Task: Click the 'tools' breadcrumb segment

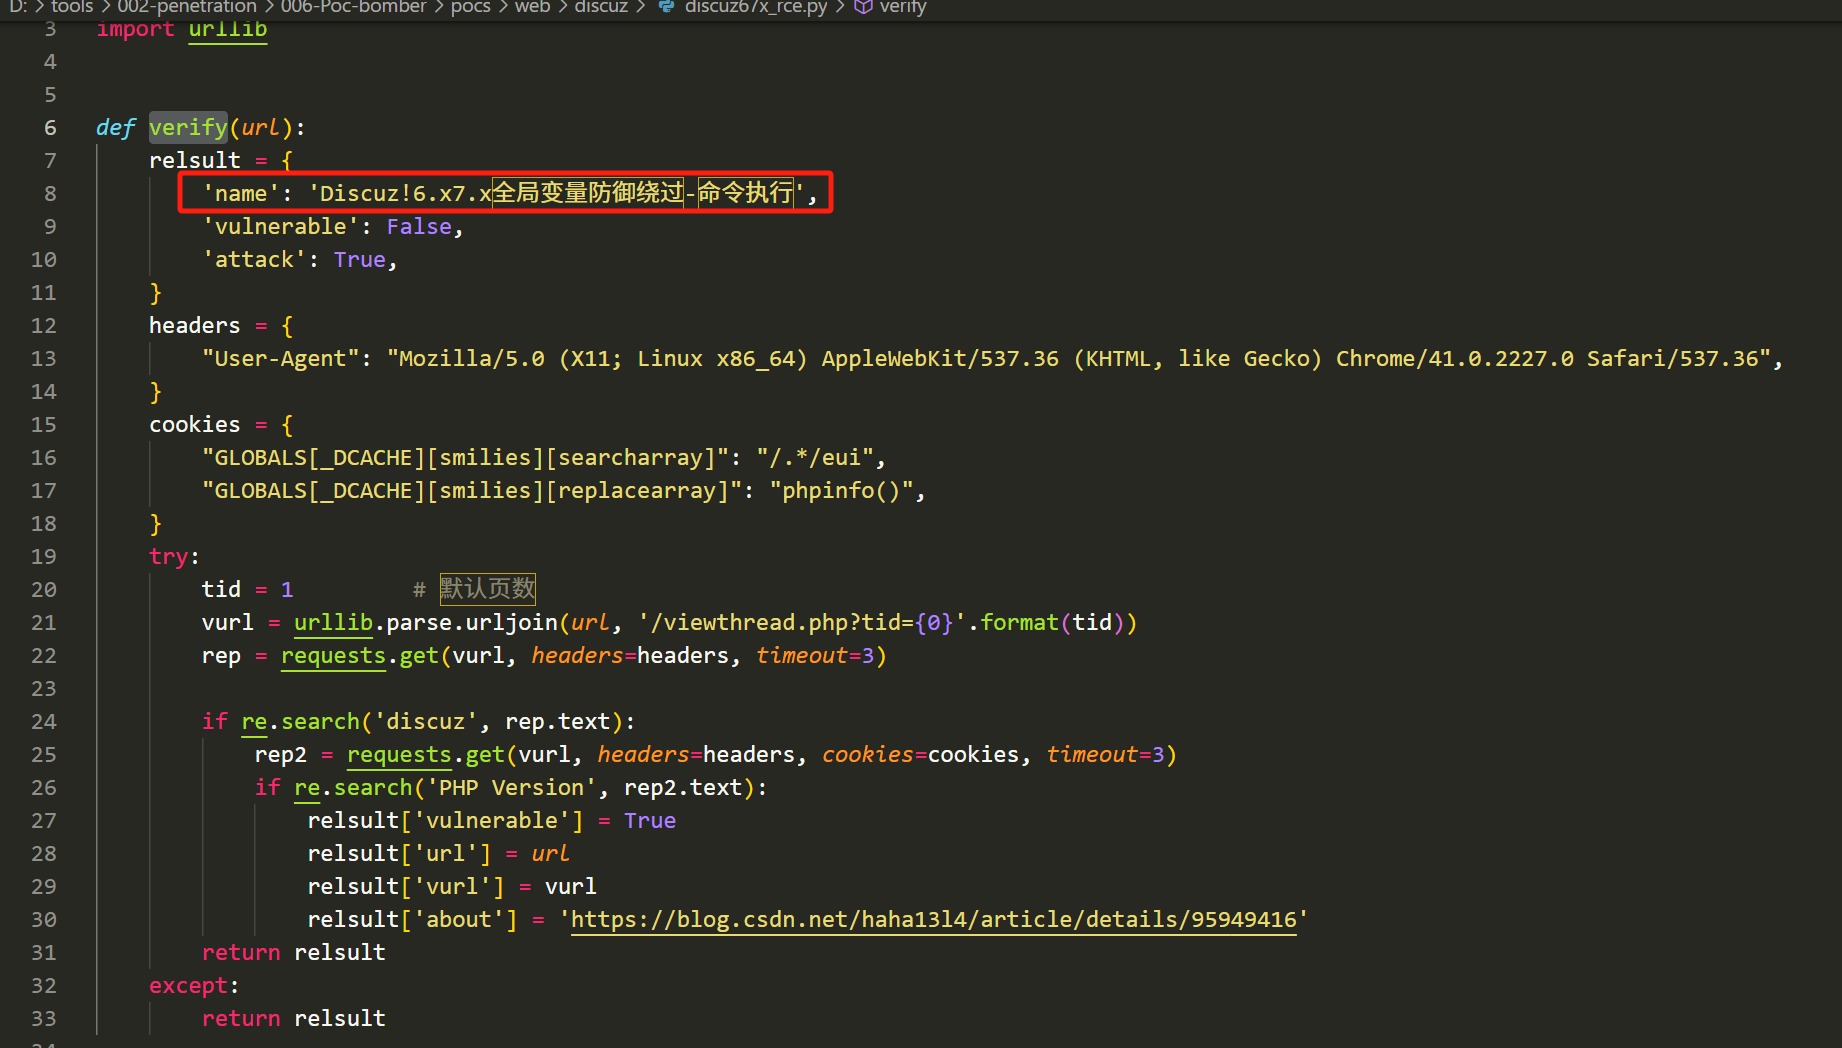Action: pos(72,7)
